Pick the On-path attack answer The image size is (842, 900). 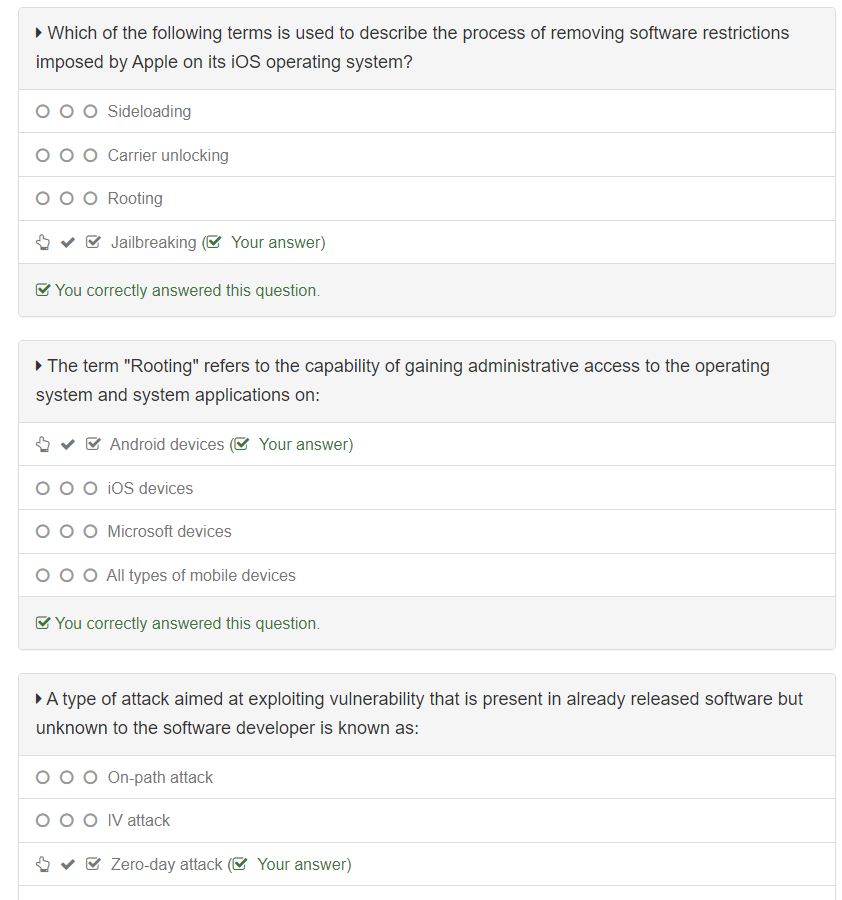click(160, 777)
